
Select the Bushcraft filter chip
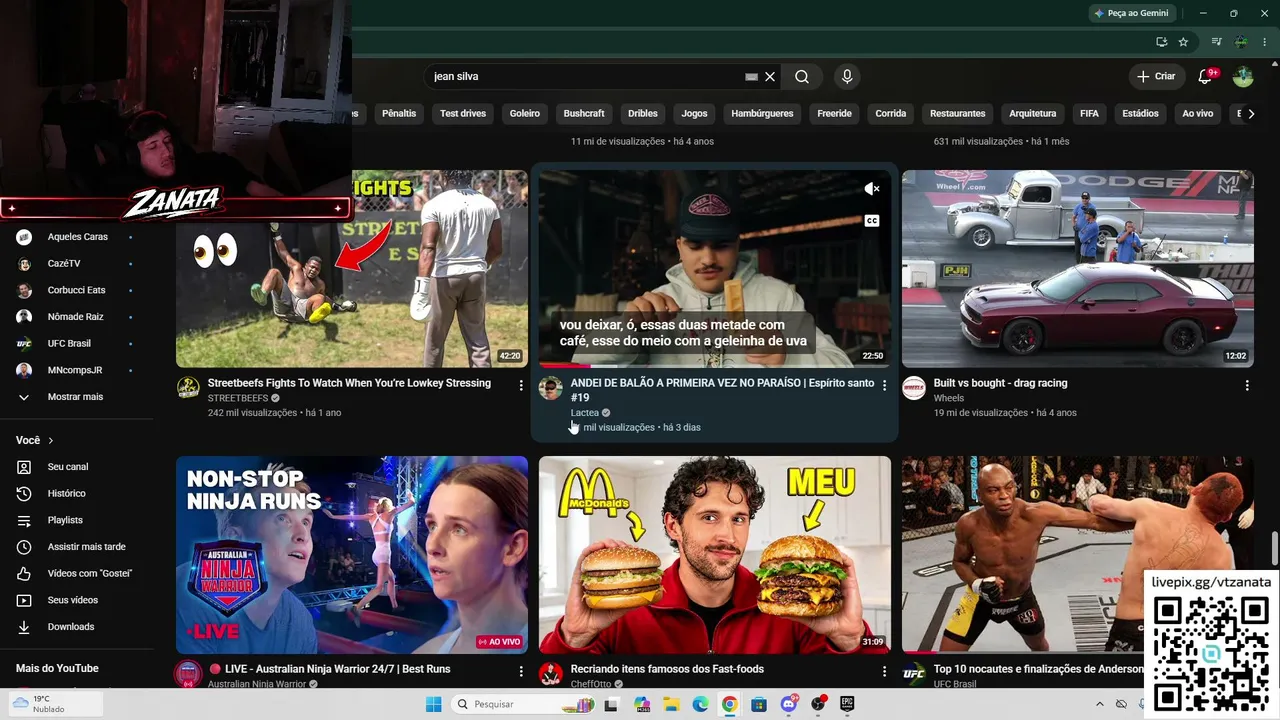click(x=584, y=114)
